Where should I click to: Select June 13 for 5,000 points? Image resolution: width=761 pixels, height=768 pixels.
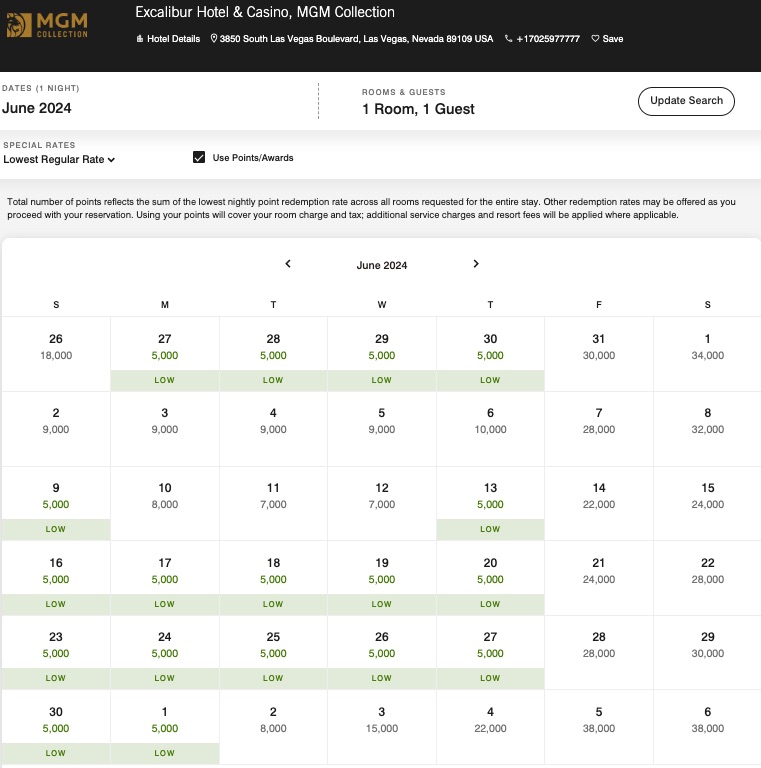click(490, 496)
